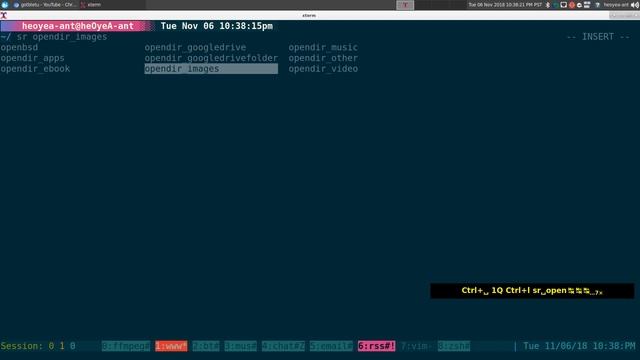This screenshot has width=640, height=360.
Task: Click the xterm X logo icon in title bar
Action: tap(4, 16)
